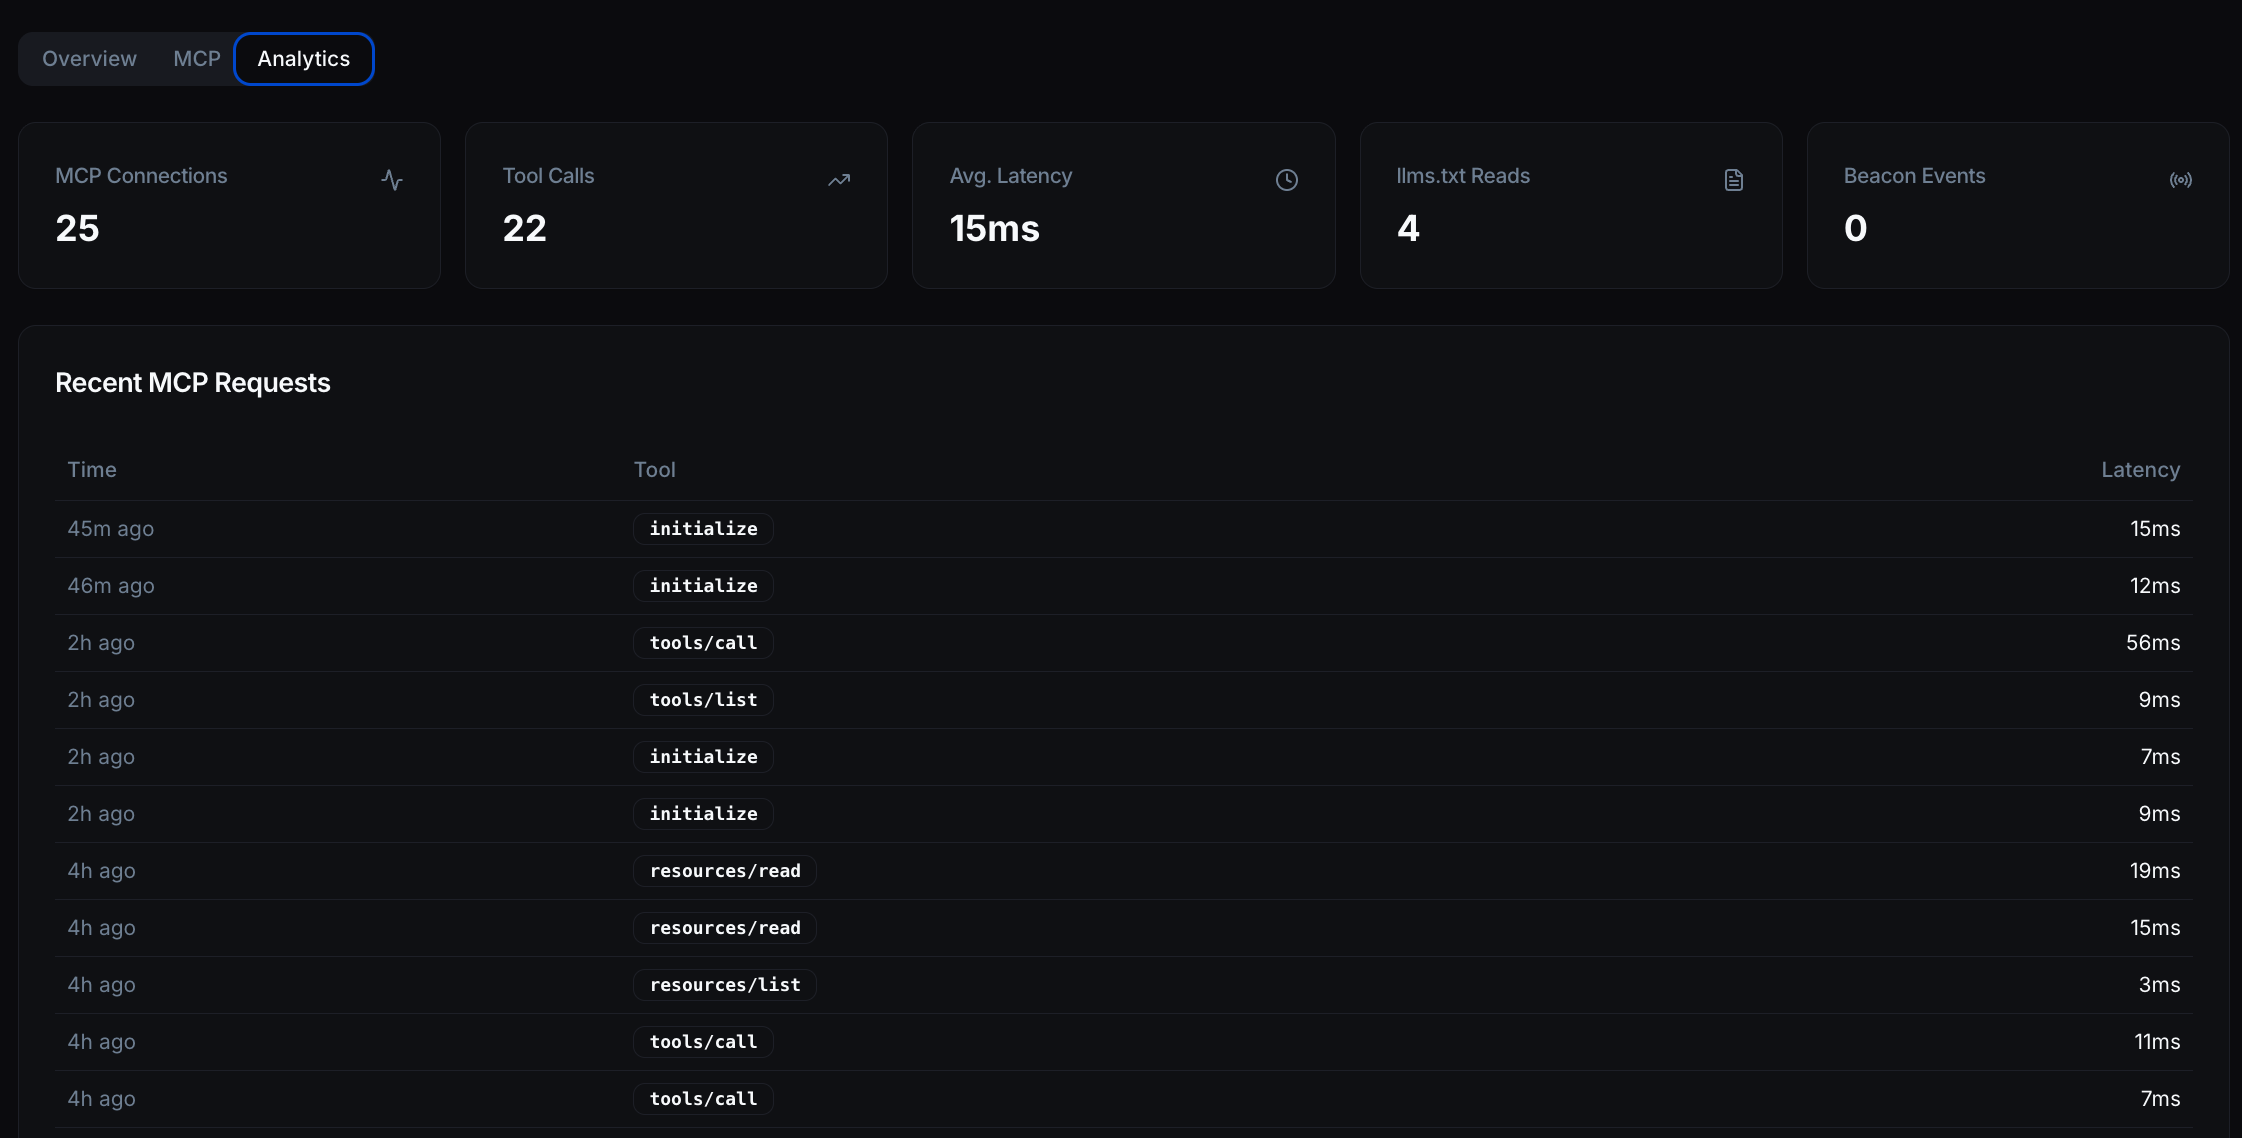
Task: Click the tools/list badge
Action: (703, 699)
